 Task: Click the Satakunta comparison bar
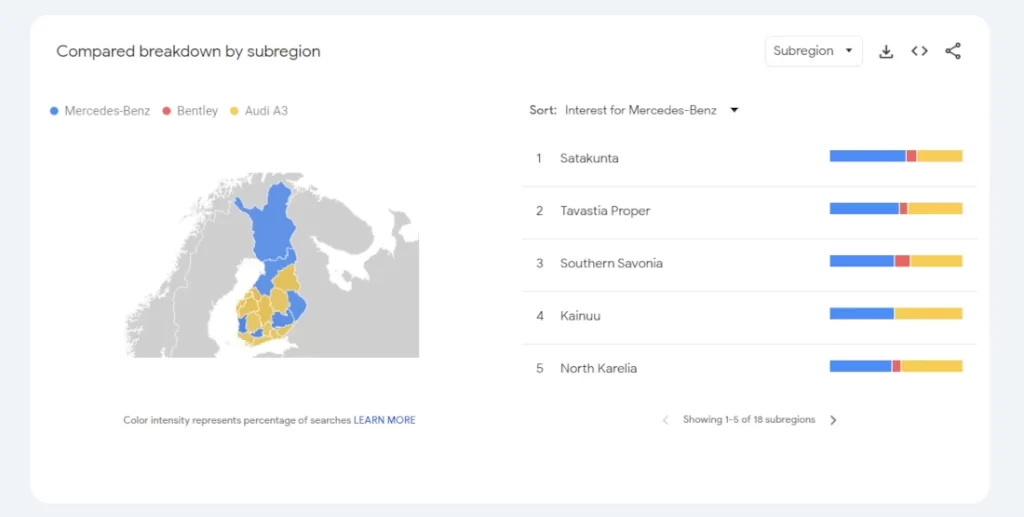(895, 156)
